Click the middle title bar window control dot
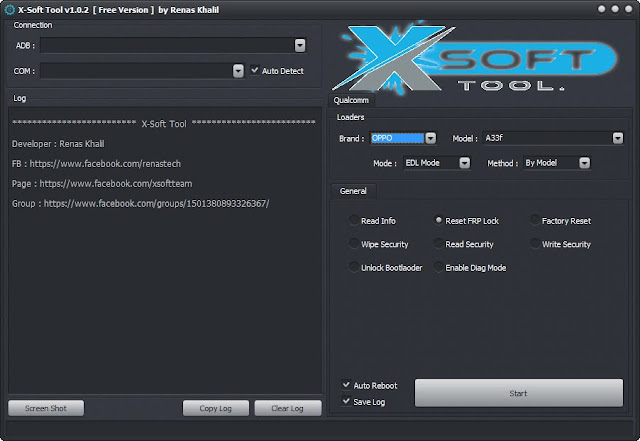This screenshot has width=640, height=441. coord(615,9)
